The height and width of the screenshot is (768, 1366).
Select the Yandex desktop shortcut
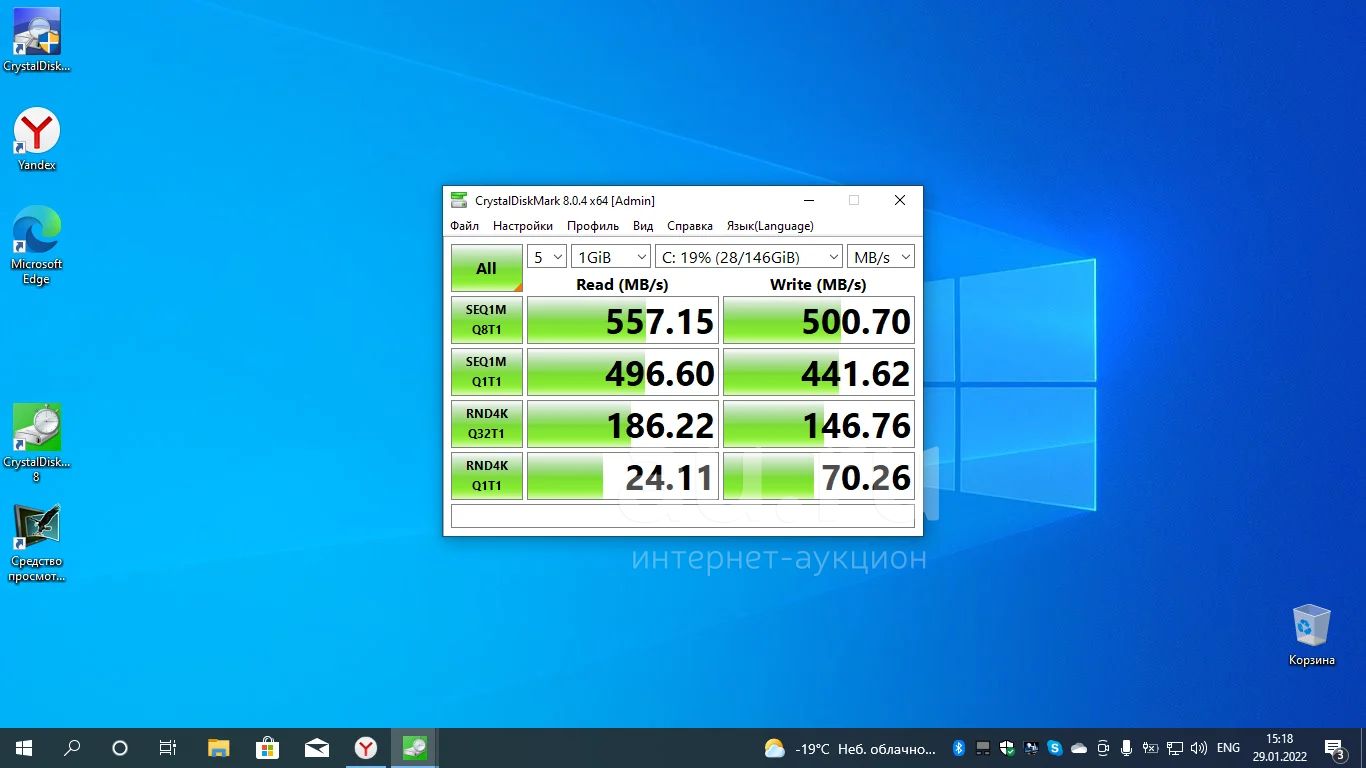coord(37,139)
